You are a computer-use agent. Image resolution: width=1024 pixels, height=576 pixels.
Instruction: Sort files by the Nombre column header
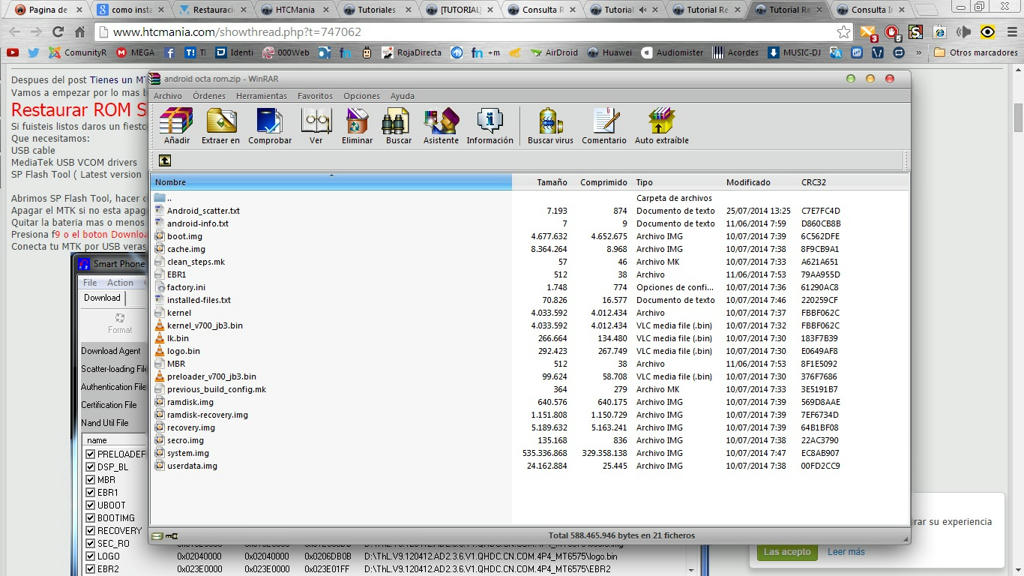pos(330,182)
